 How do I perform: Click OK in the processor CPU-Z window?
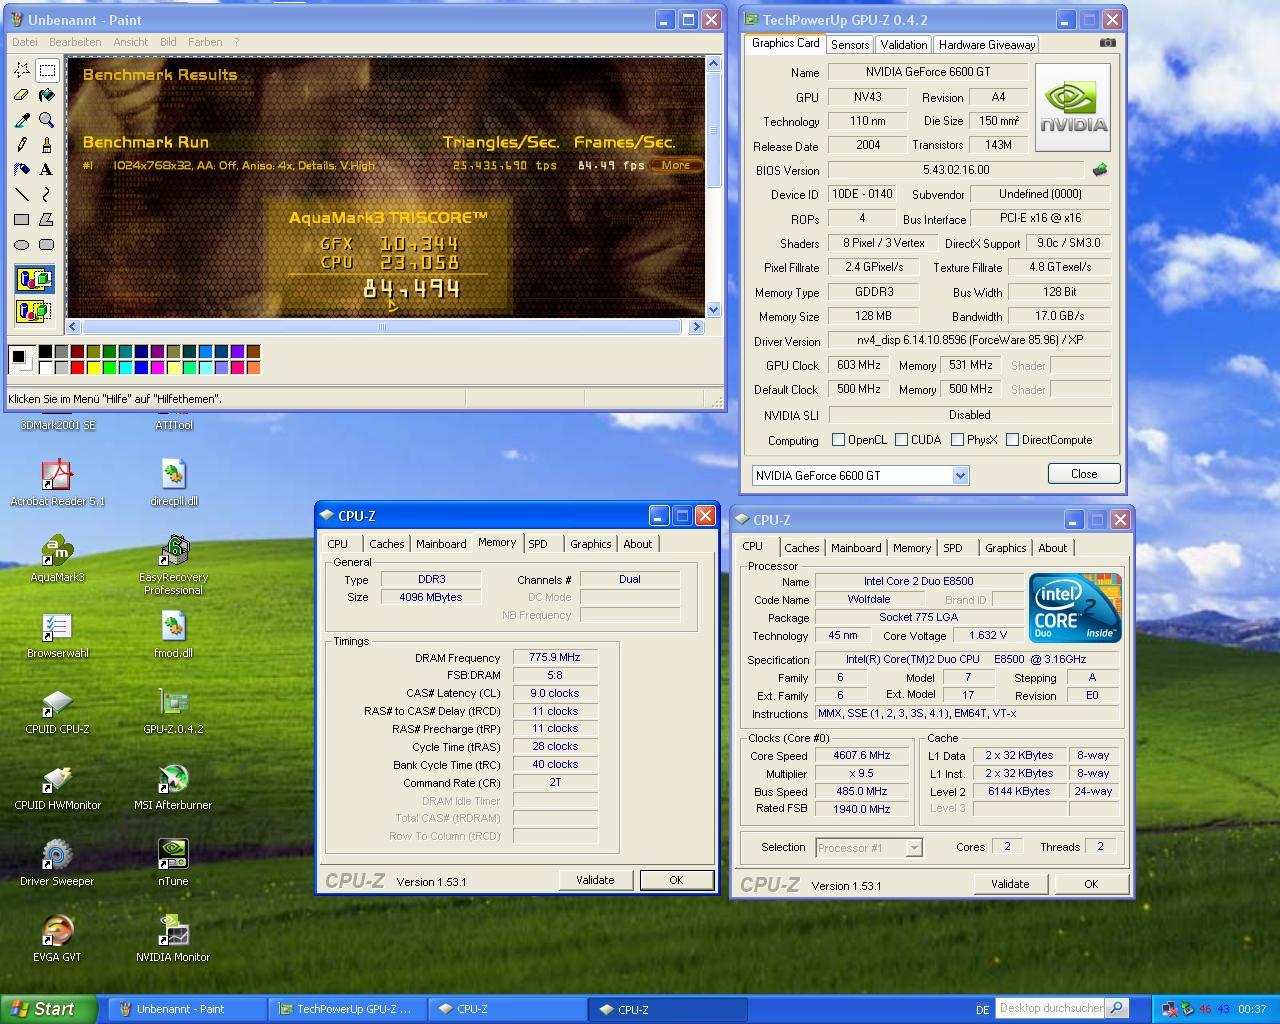point(1091,884)
